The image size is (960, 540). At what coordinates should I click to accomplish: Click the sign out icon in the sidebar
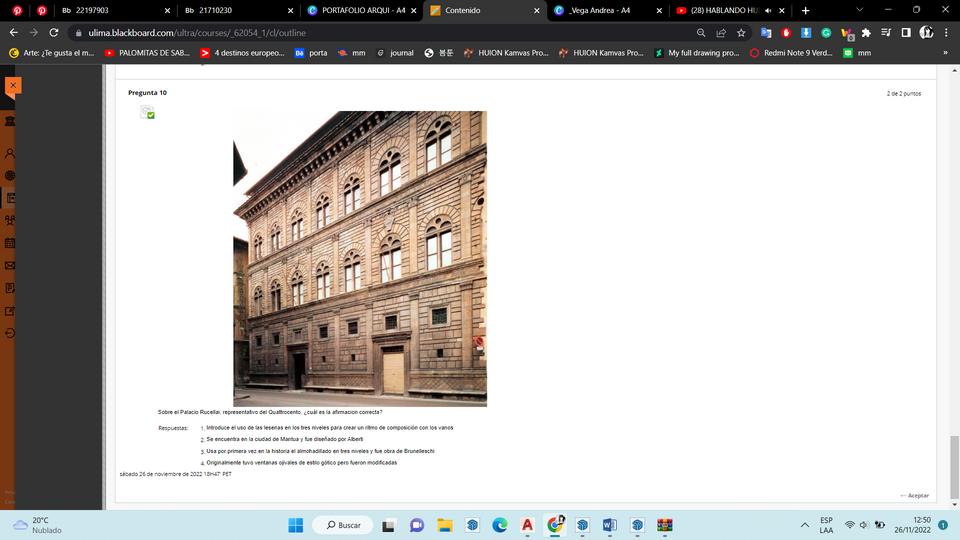pos(10,334)
